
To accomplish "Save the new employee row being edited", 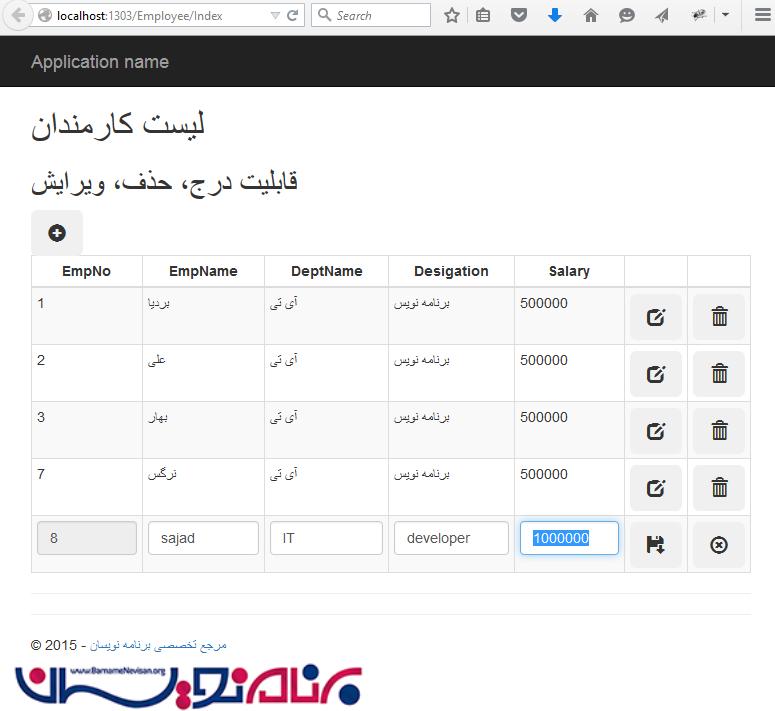I will (656, 545).
